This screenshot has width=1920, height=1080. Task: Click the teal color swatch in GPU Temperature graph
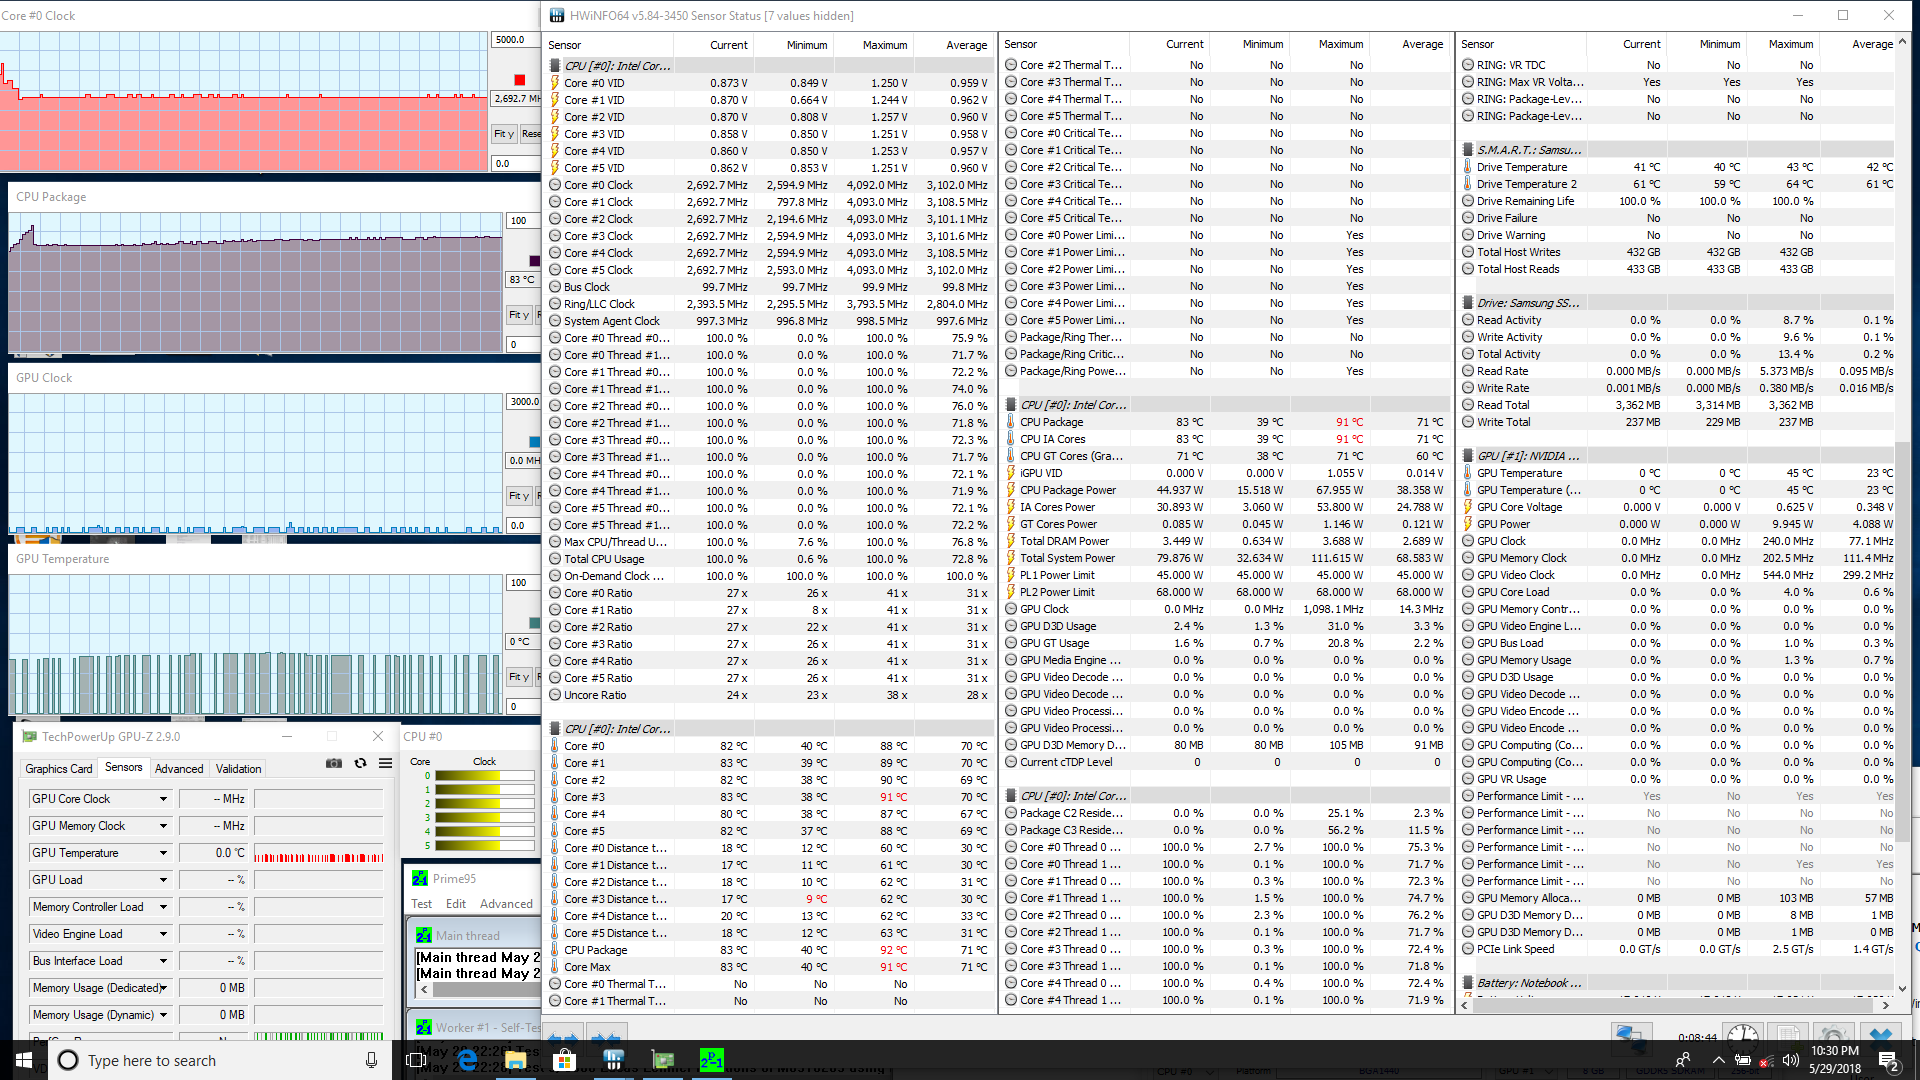(x=534, y=623)
